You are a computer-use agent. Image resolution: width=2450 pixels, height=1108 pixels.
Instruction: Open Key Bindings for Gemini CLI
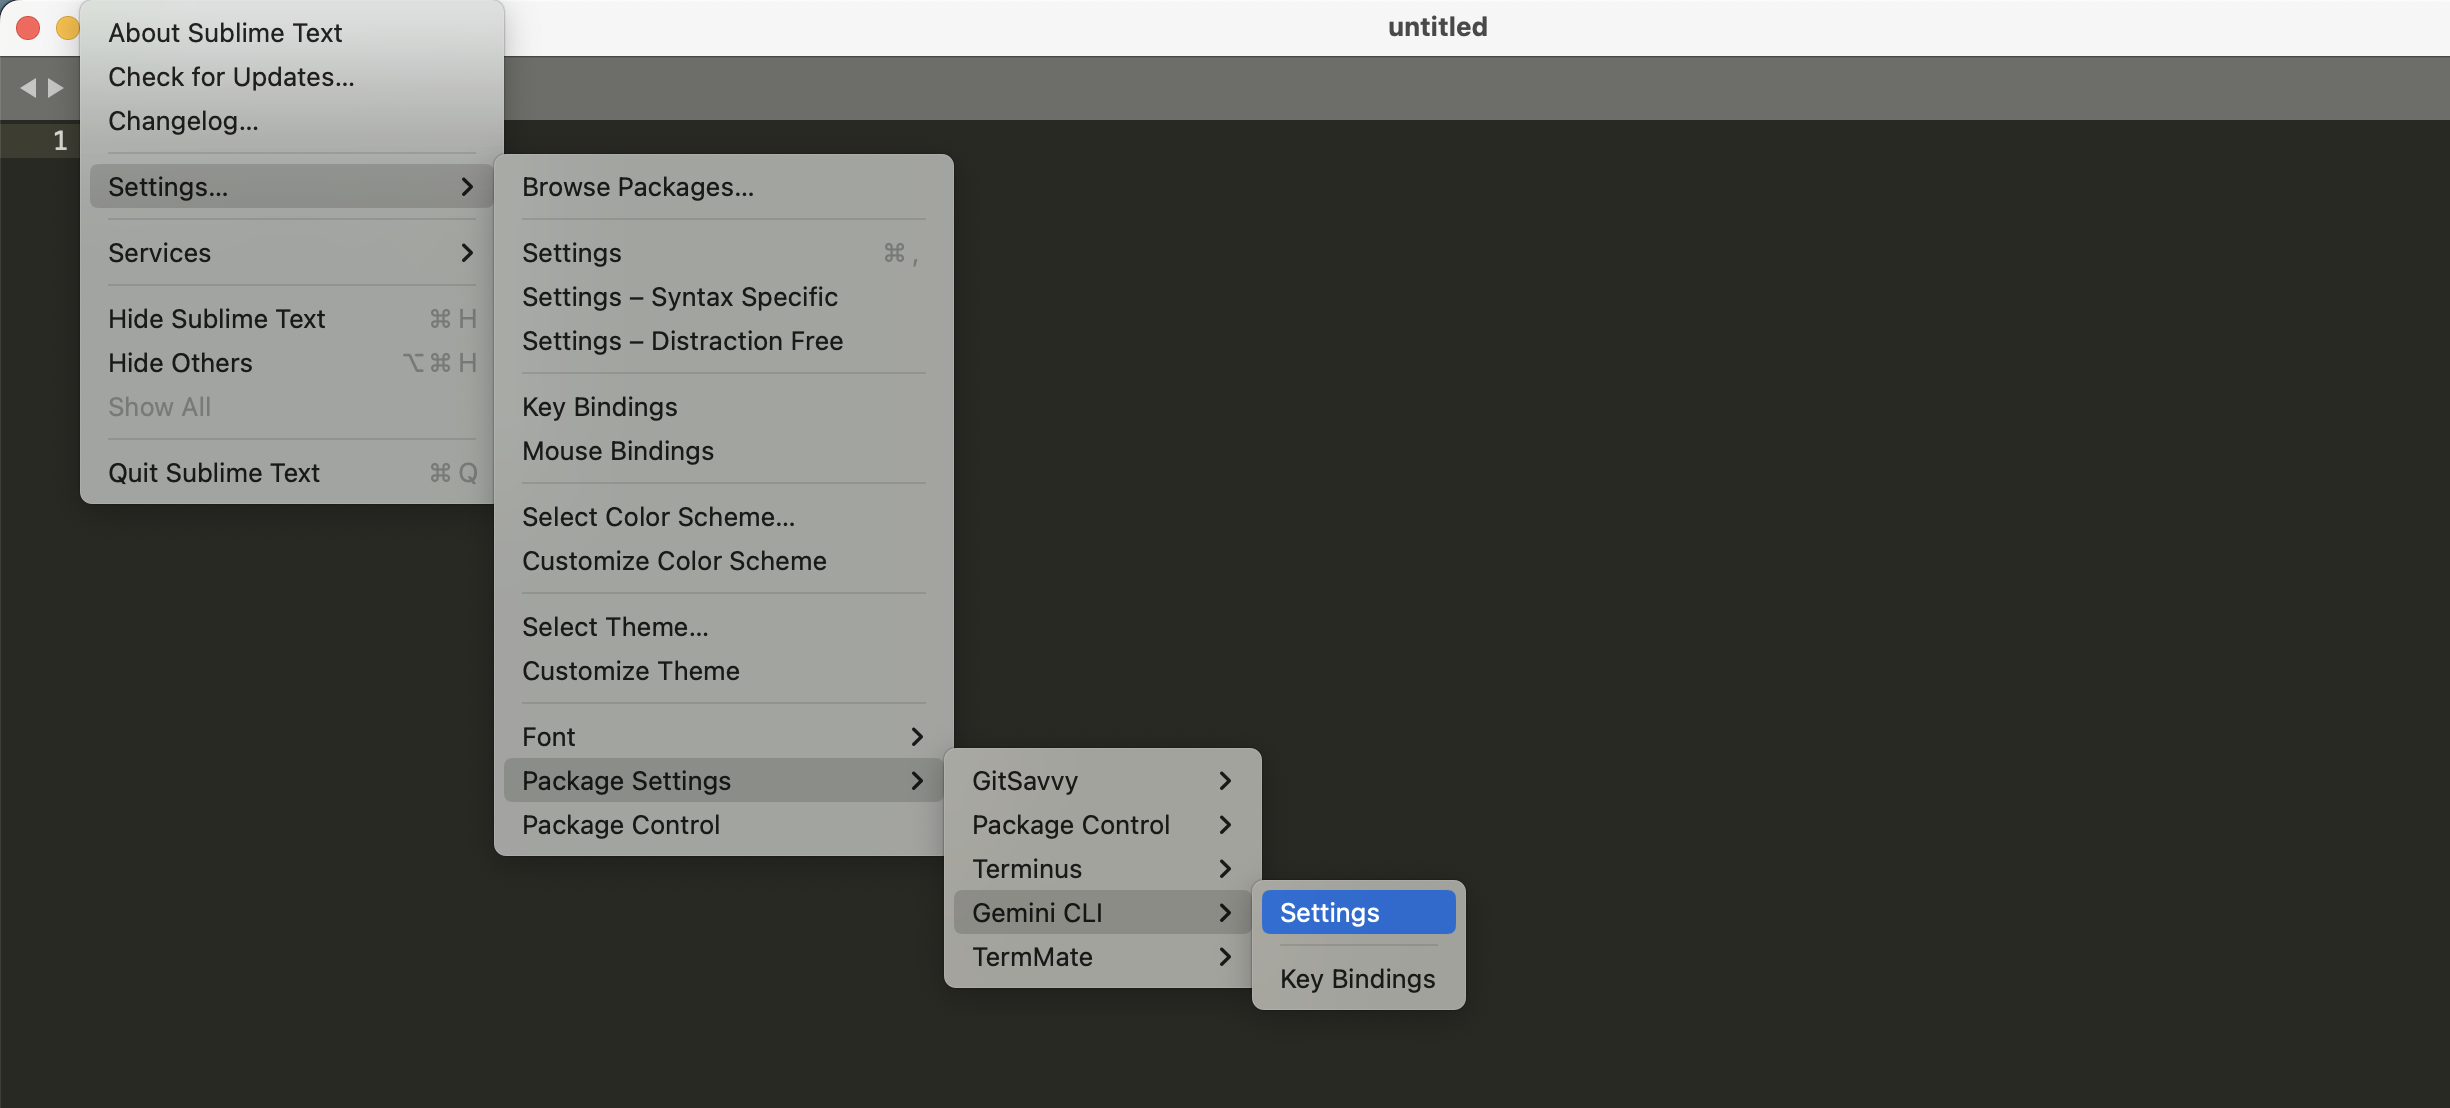point(1356,978)
